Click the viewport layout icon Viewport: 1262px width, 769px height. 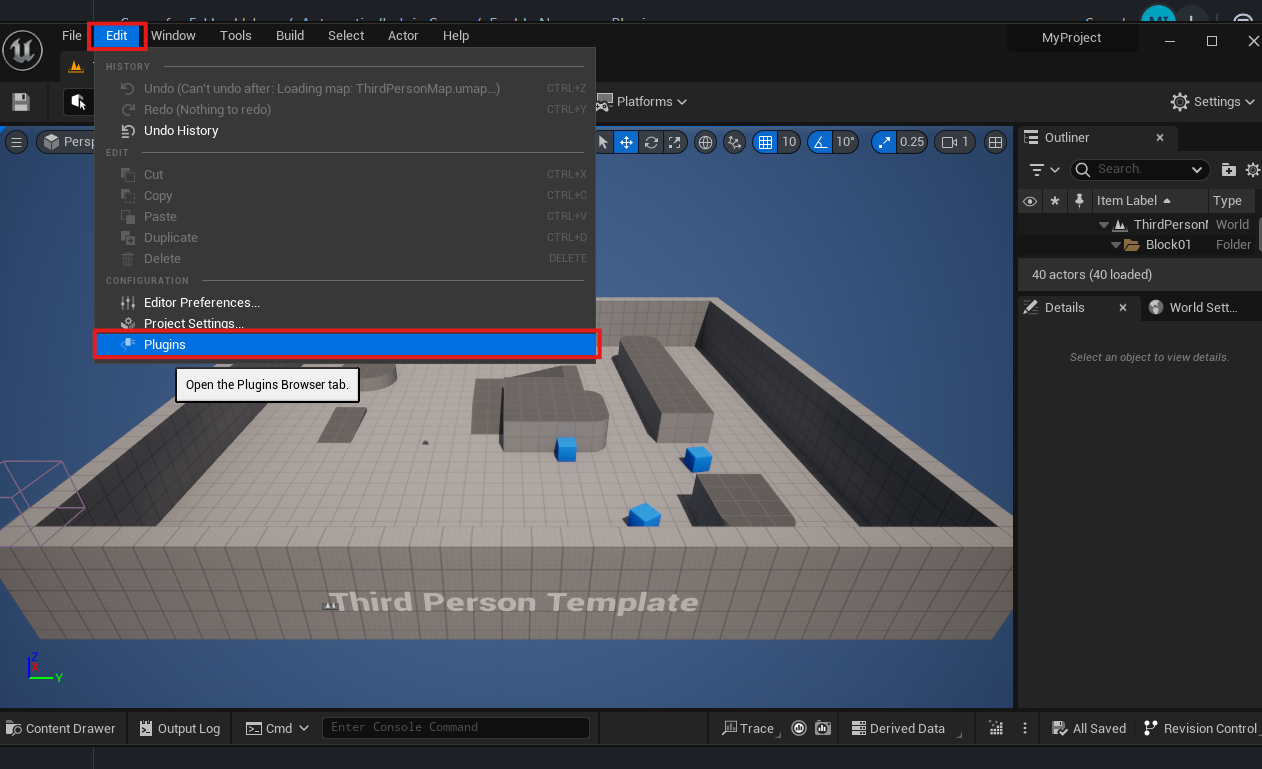point(995,142)
